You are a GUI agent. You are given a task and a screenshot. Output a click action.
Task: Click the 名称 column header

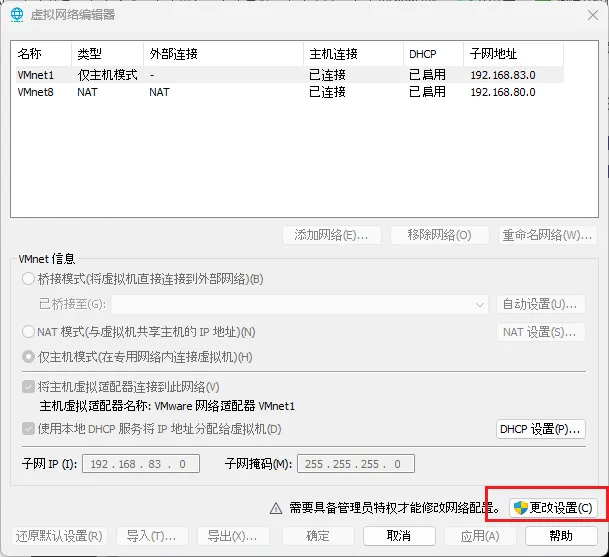(44, 54)
